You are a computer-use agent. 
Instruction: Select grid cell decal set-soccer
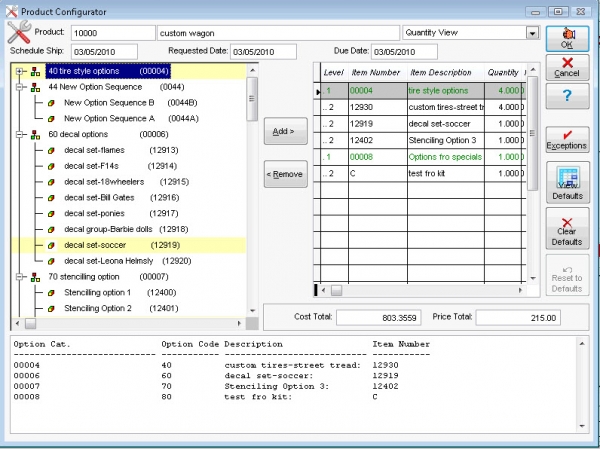[446, 124]
